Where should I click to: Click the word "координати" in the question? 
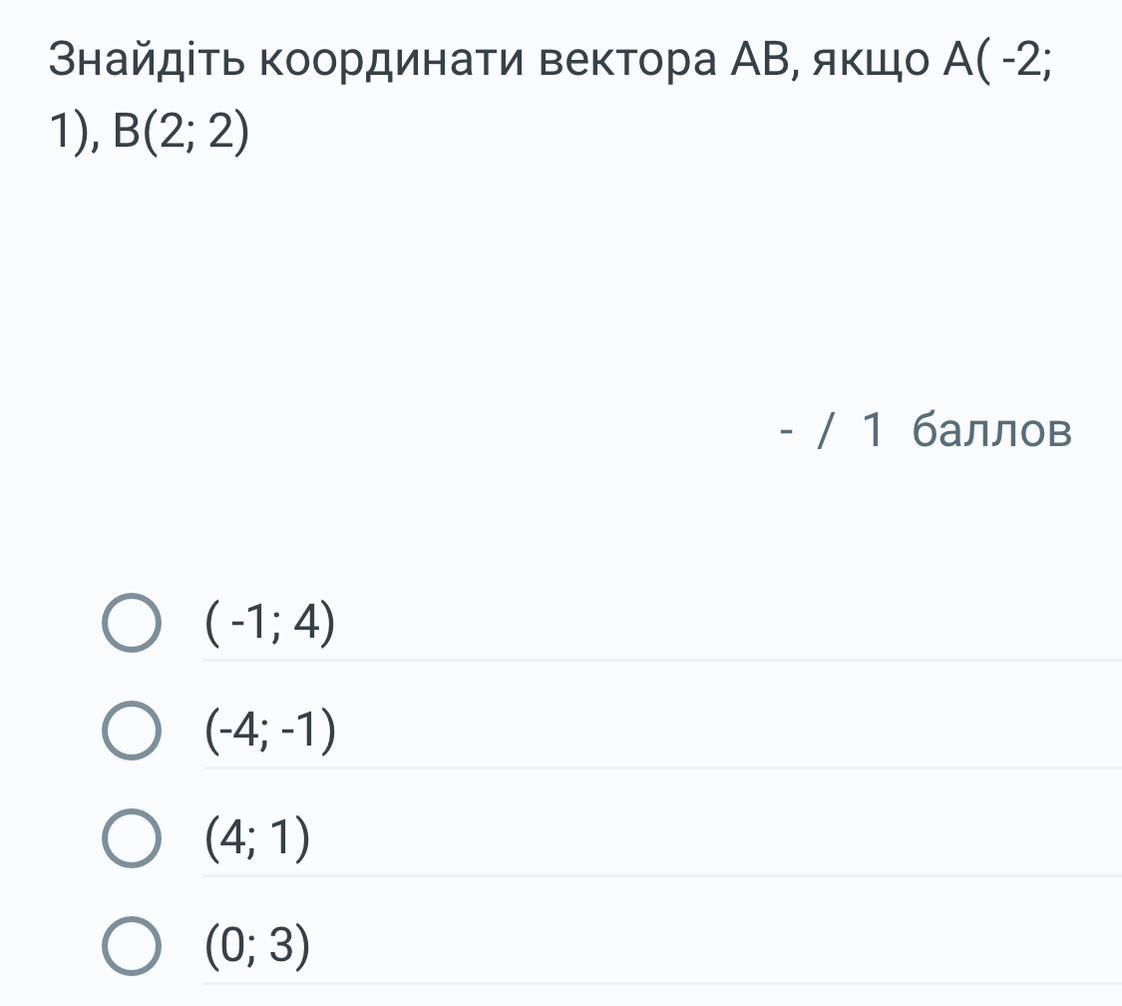point(391,62)
